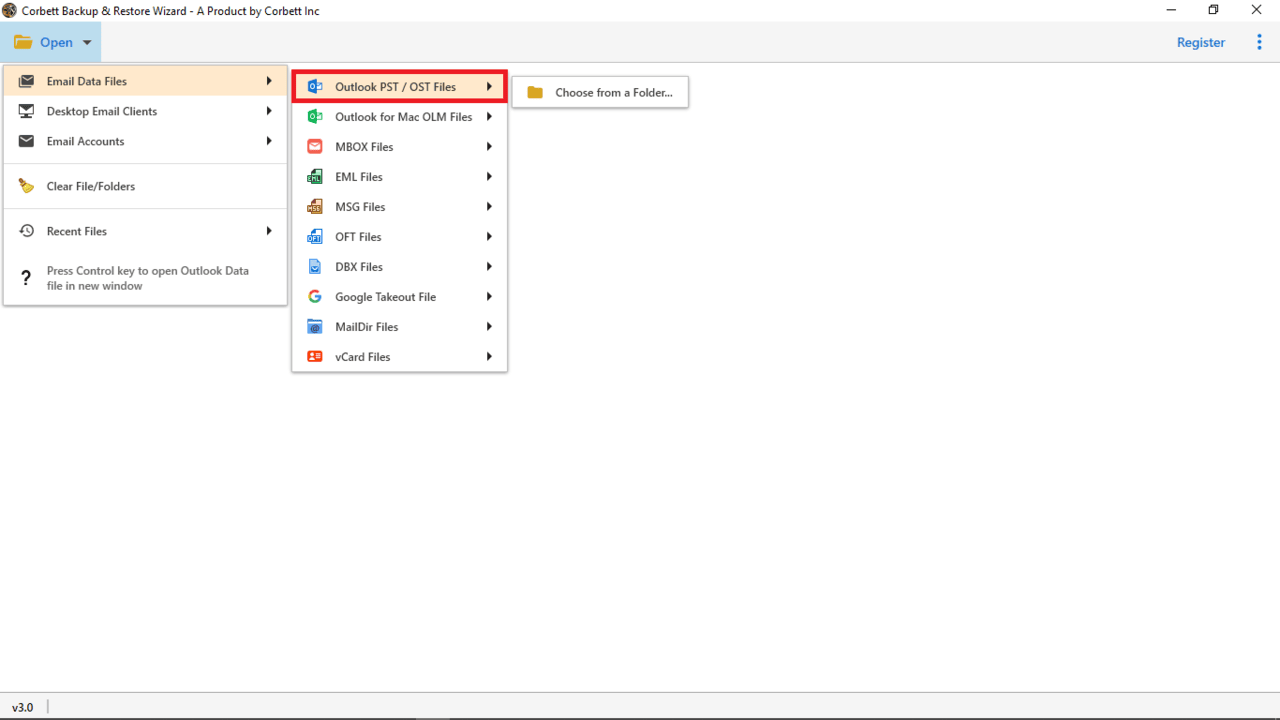Select the OFT Files entry
This screenshot has width=1280, height=720.
tap(400, 237)
